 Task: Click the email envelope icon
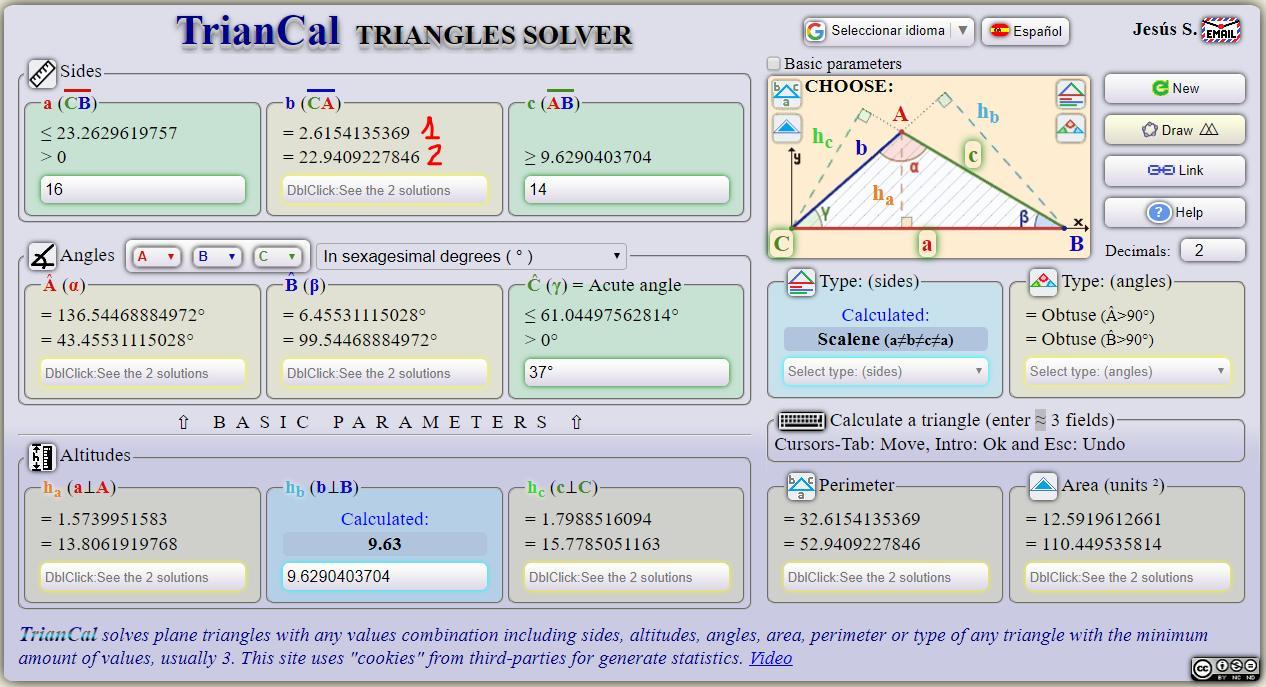1221,30
